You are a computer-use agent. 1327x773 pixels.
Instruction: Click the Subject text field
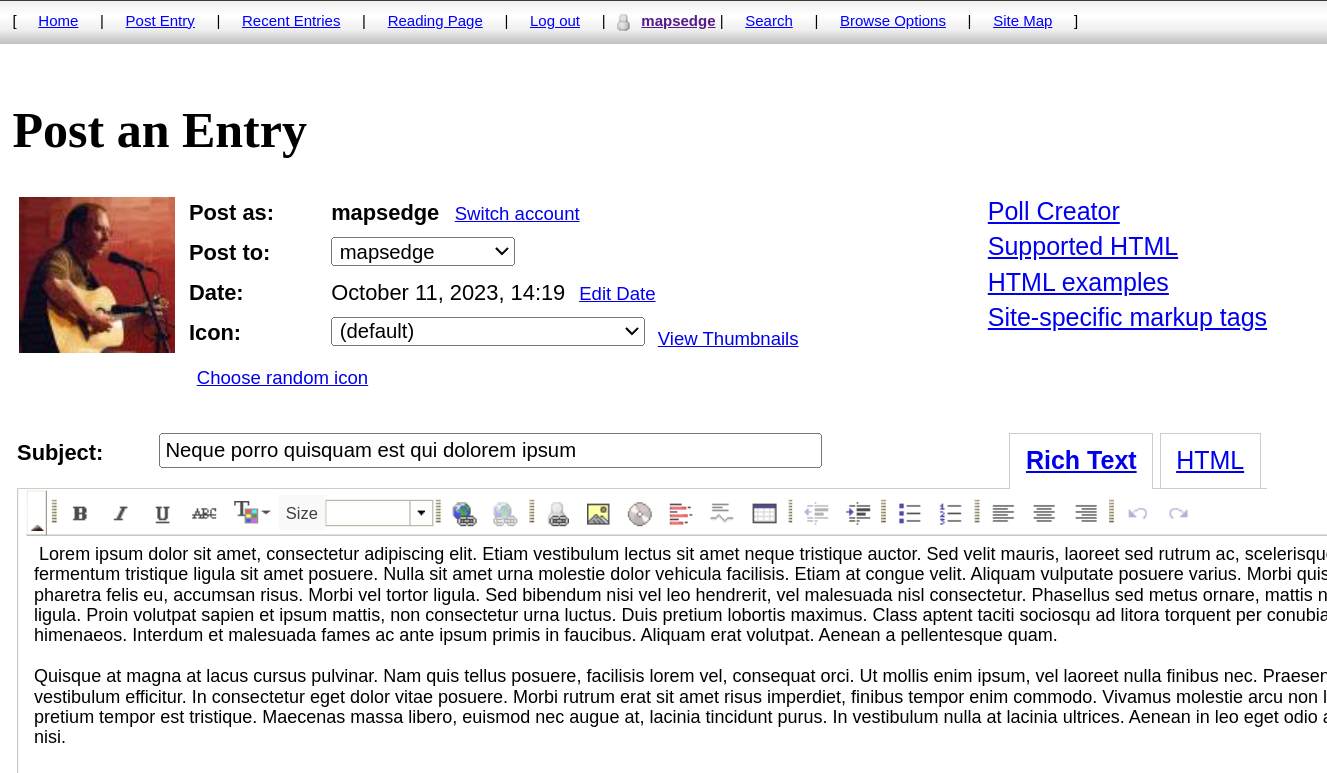click(x=490, y=451)
